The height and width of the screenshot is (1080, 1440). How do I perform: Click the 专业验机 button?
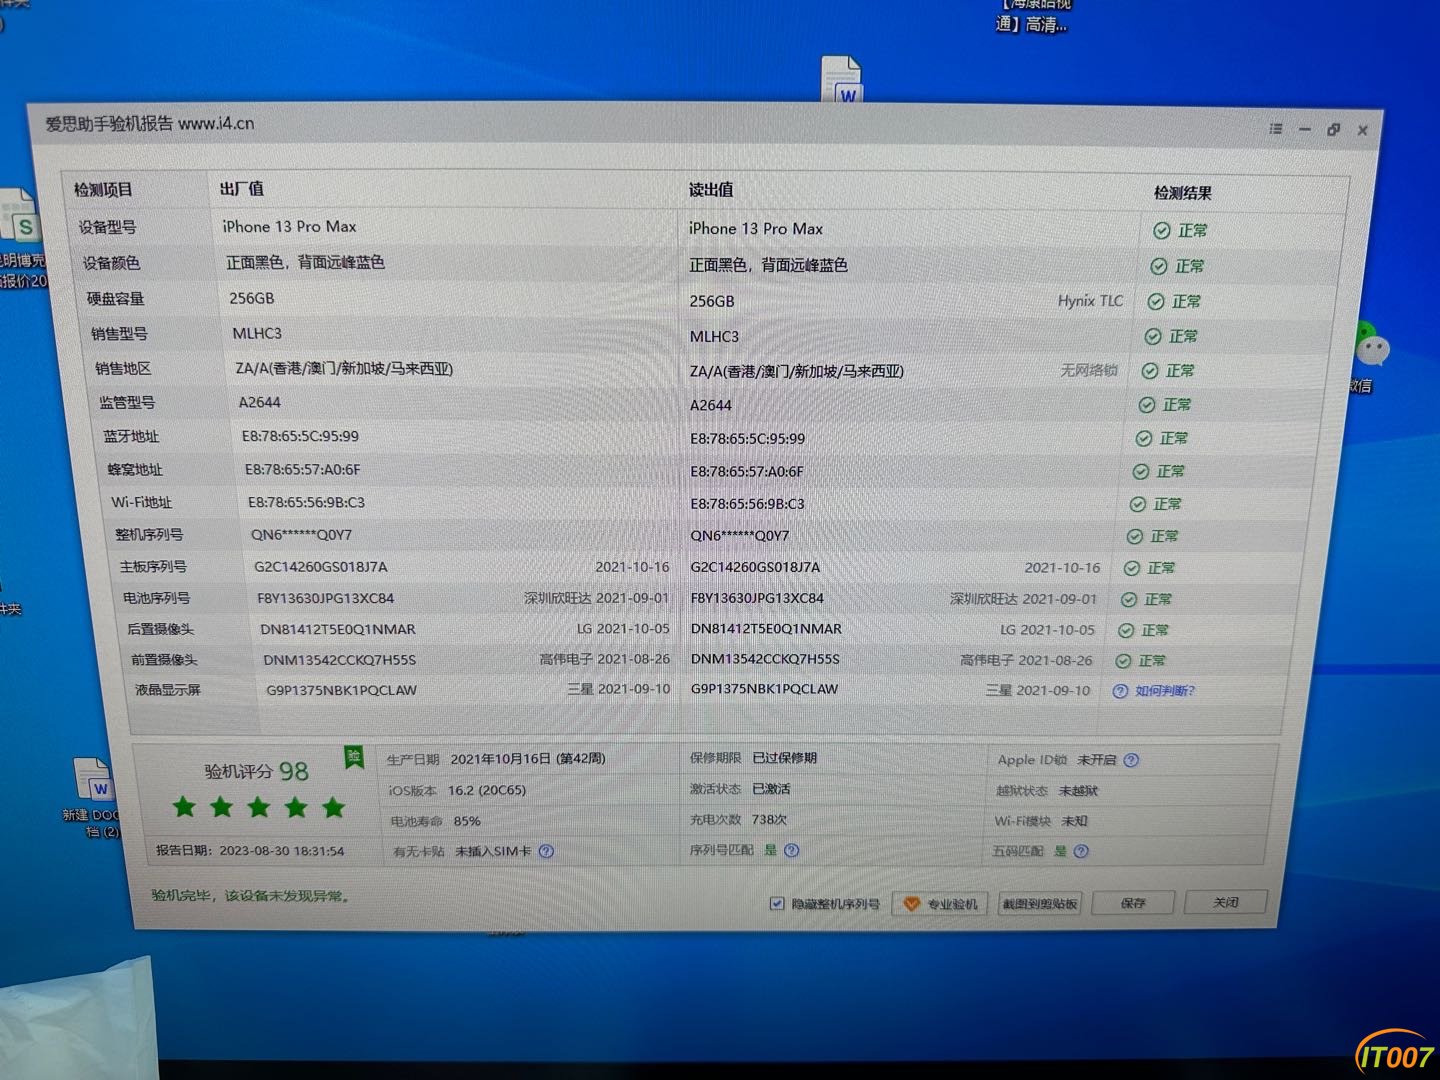(940, 904)
